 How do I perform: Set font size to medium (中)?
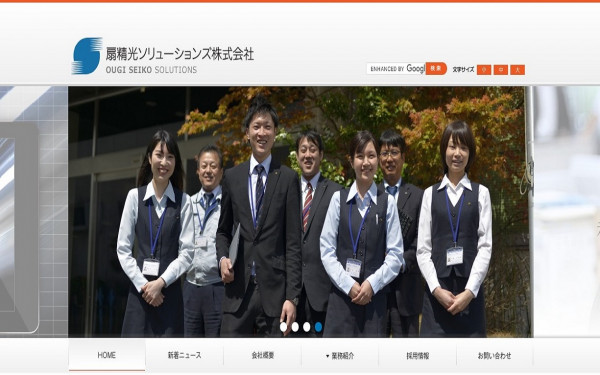click(501, 70)
